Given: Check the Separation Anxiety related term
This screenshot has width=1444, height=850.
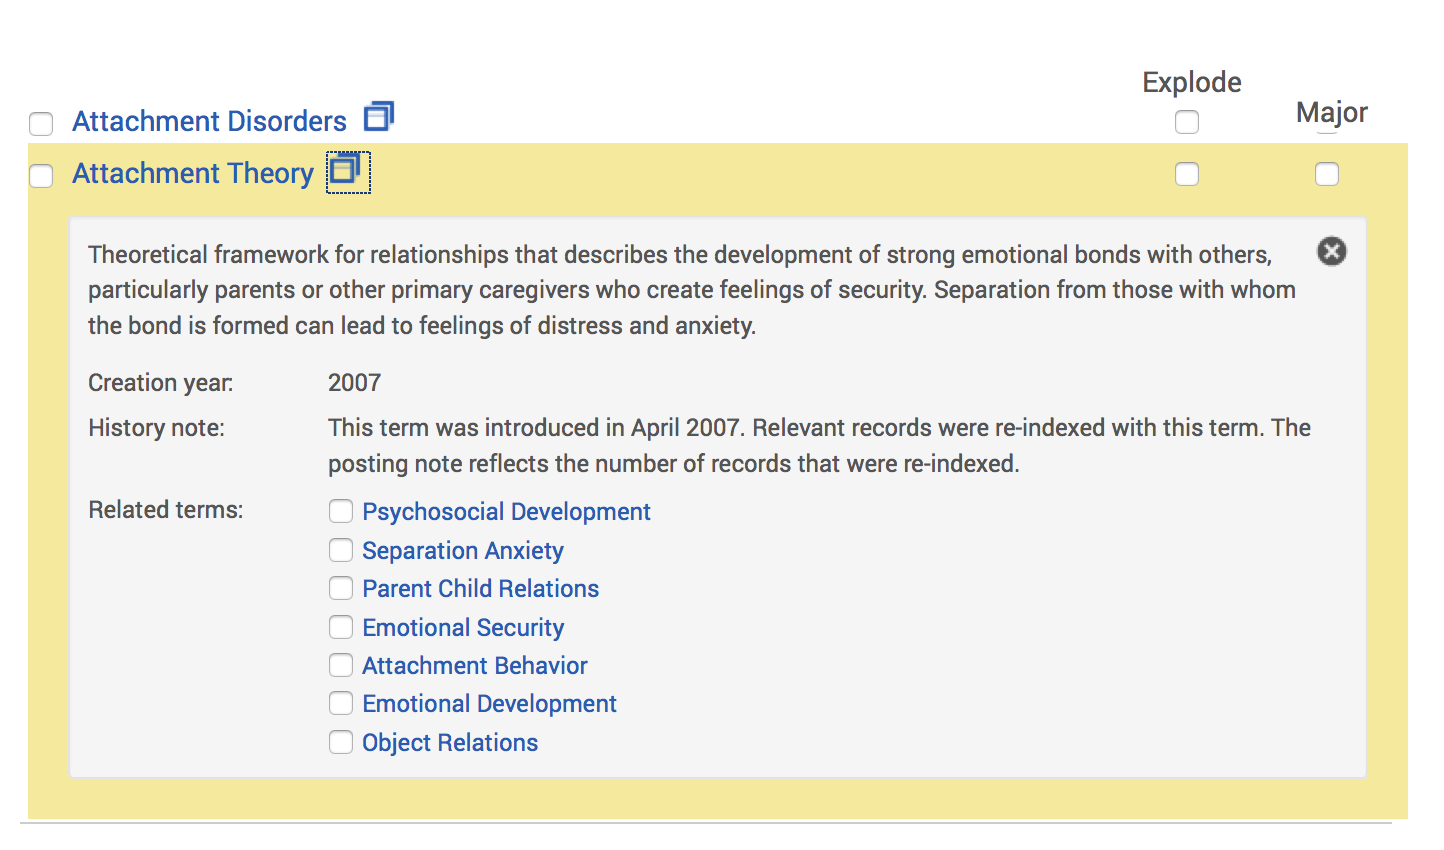Looking at the screenshot, I should tap(341, 550).
